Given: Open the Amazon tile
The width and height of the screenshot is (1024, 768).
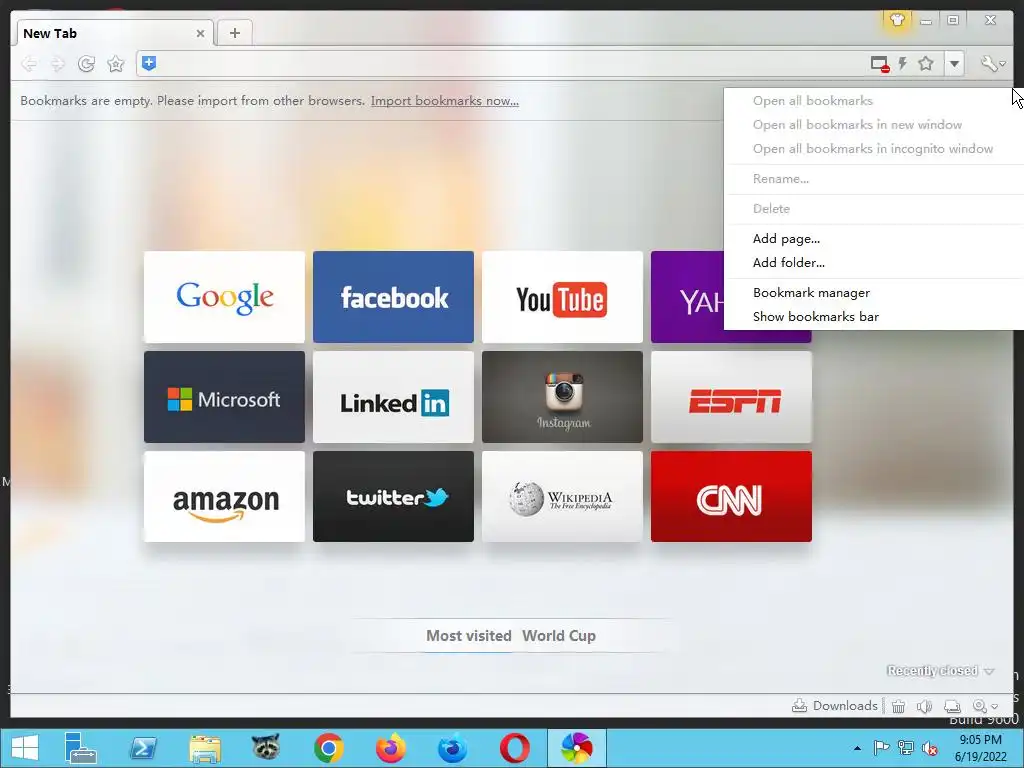Looking at the screenshot, I should 224,496.
